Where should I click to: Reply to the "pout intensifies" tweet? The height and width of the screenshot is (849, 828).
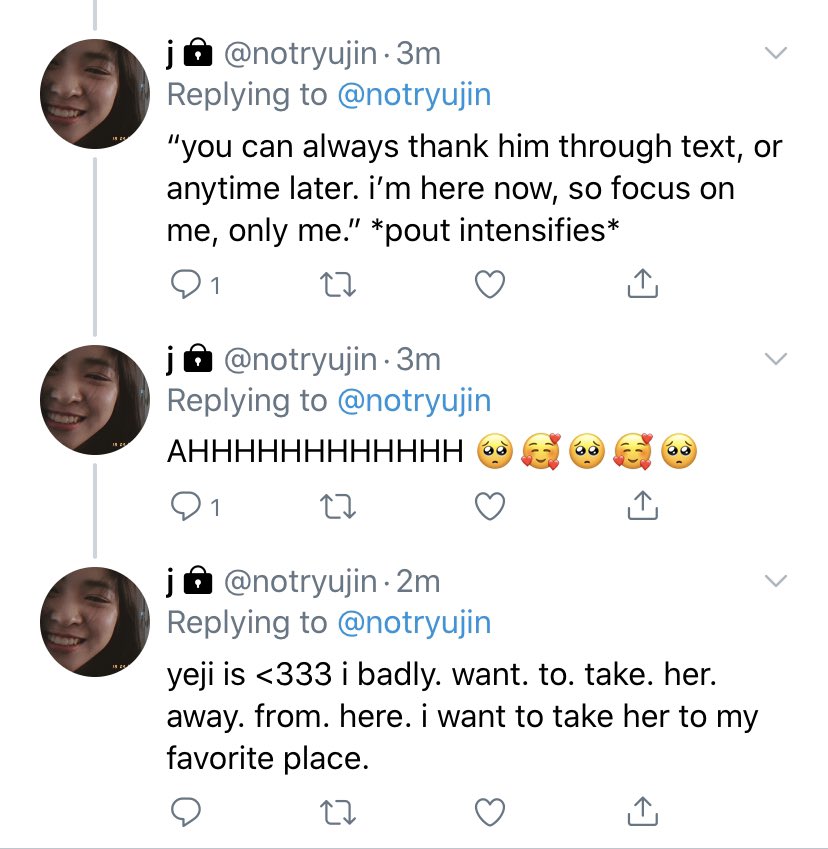(186, 285)
